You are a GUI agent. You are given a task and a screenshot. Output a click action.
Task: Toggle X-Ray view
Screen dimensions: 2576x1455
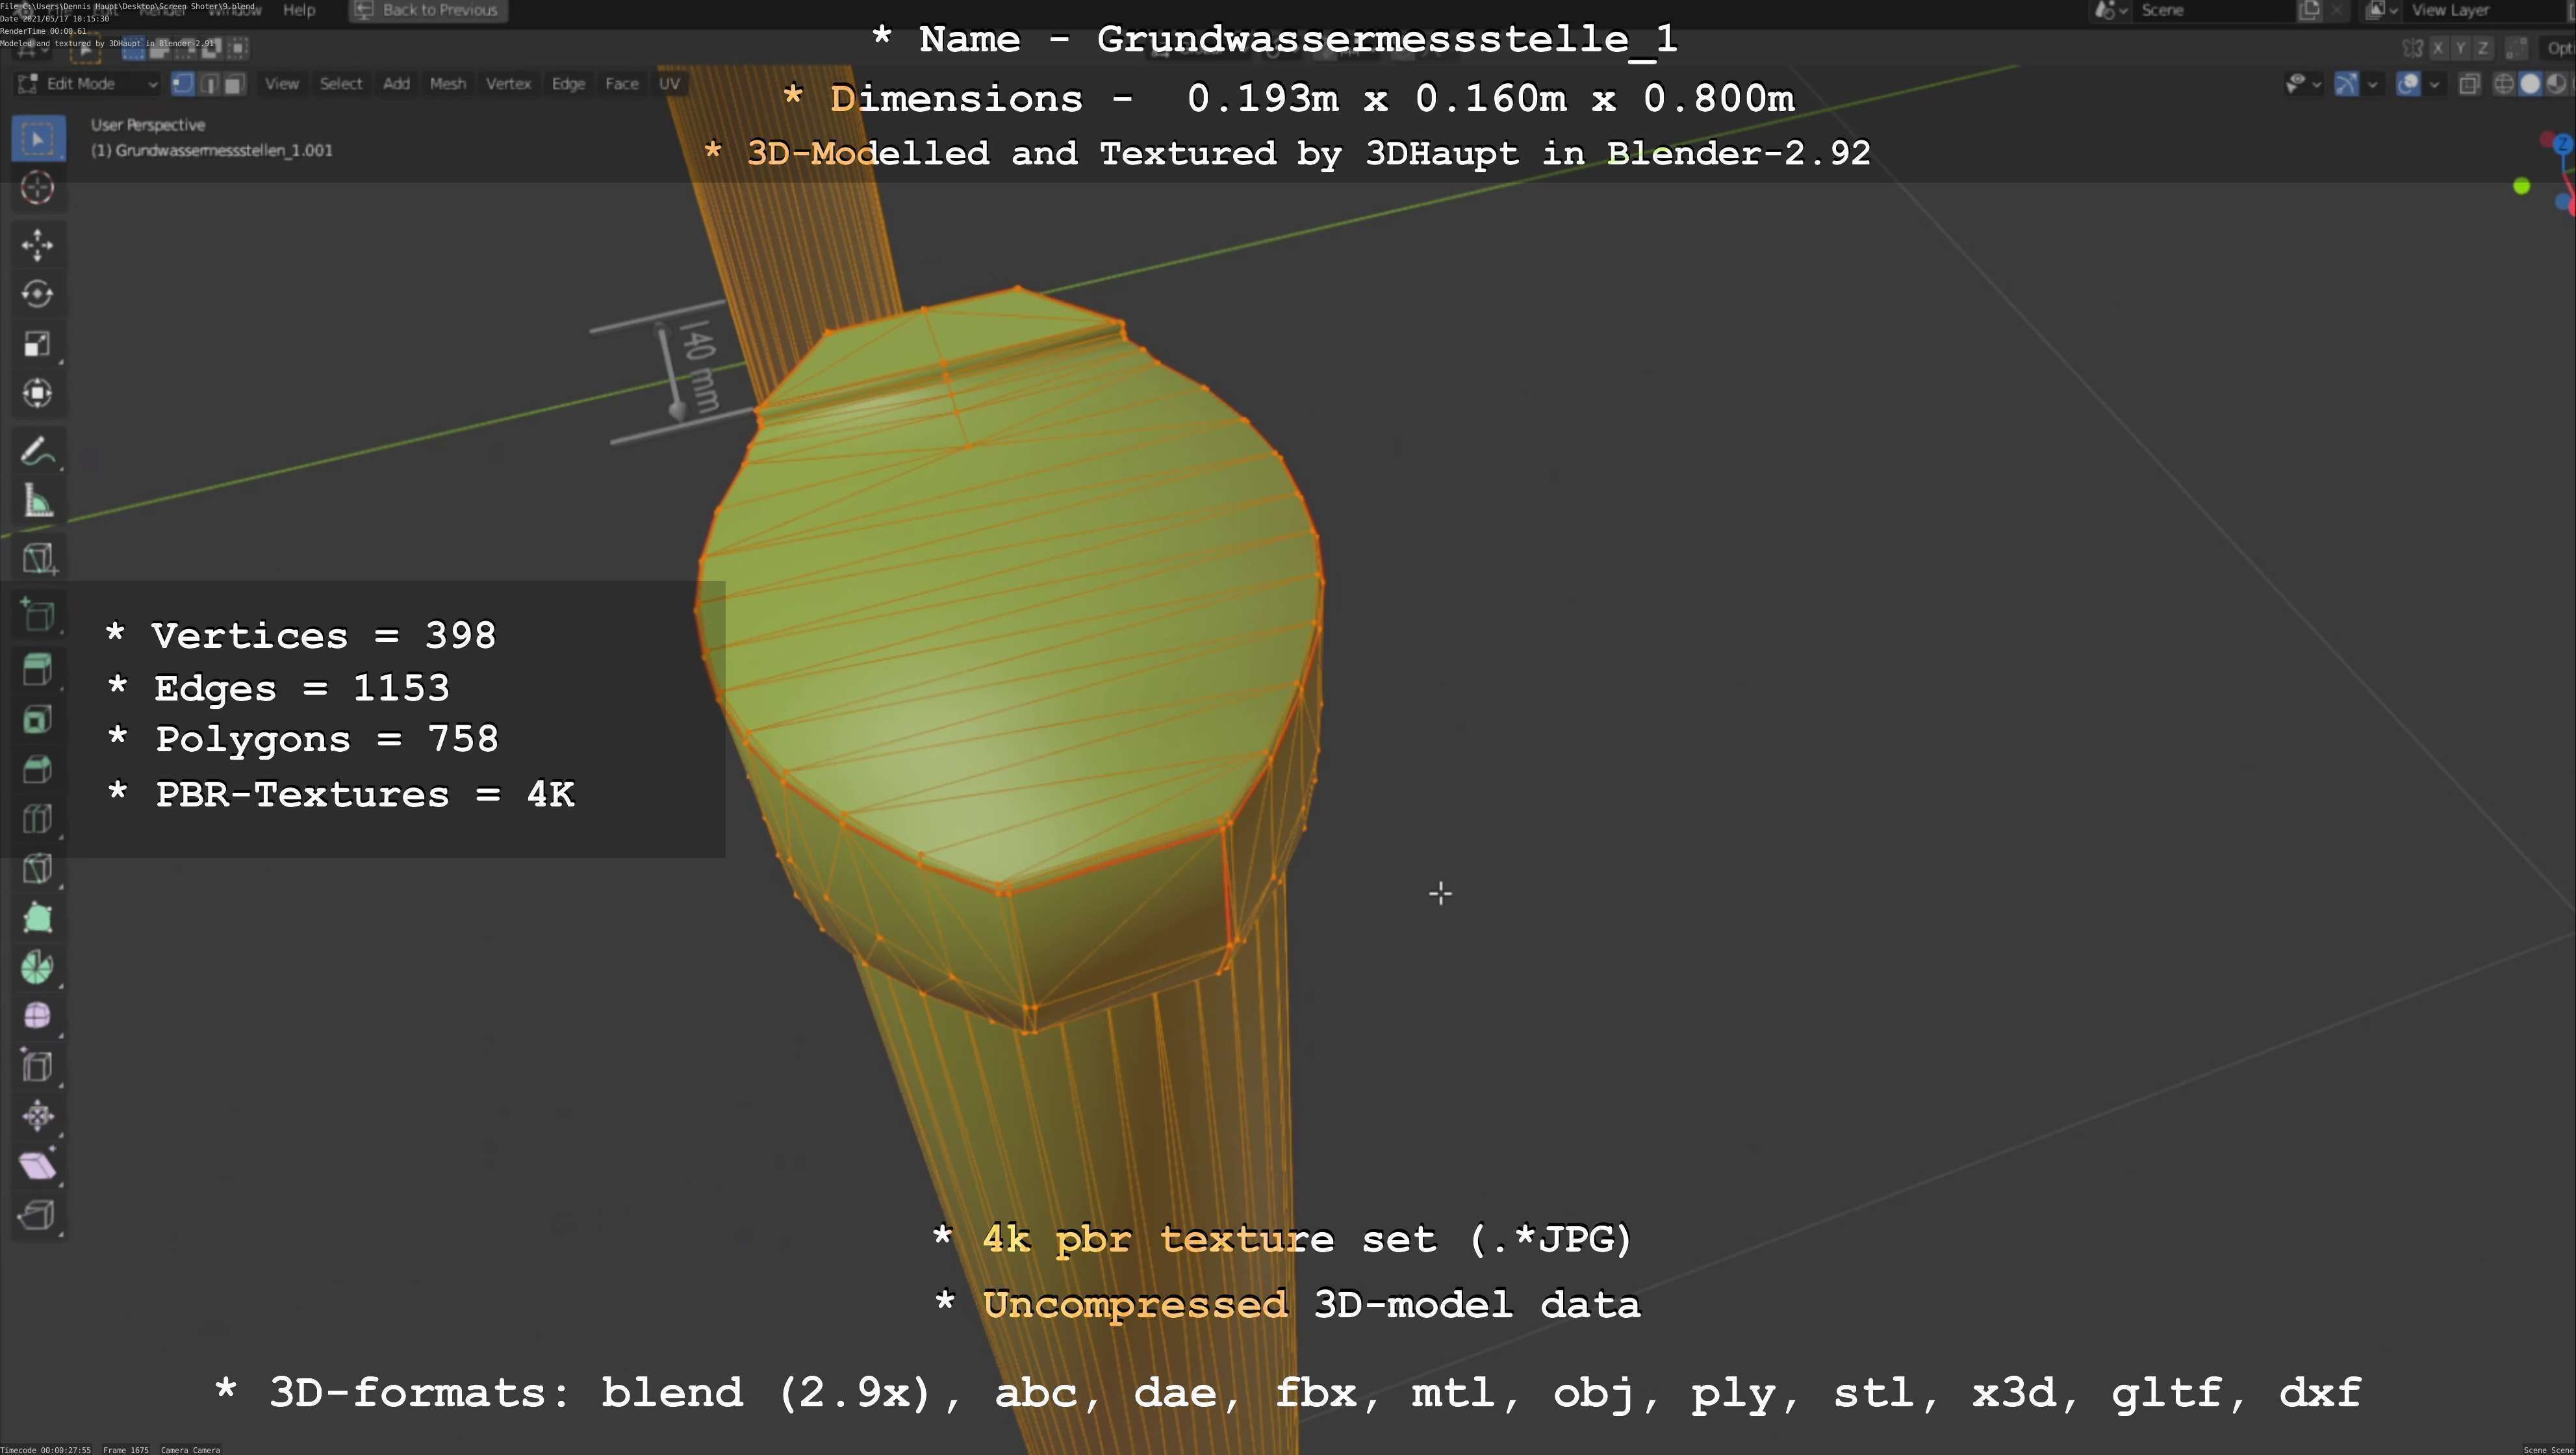click(2469, 84)
